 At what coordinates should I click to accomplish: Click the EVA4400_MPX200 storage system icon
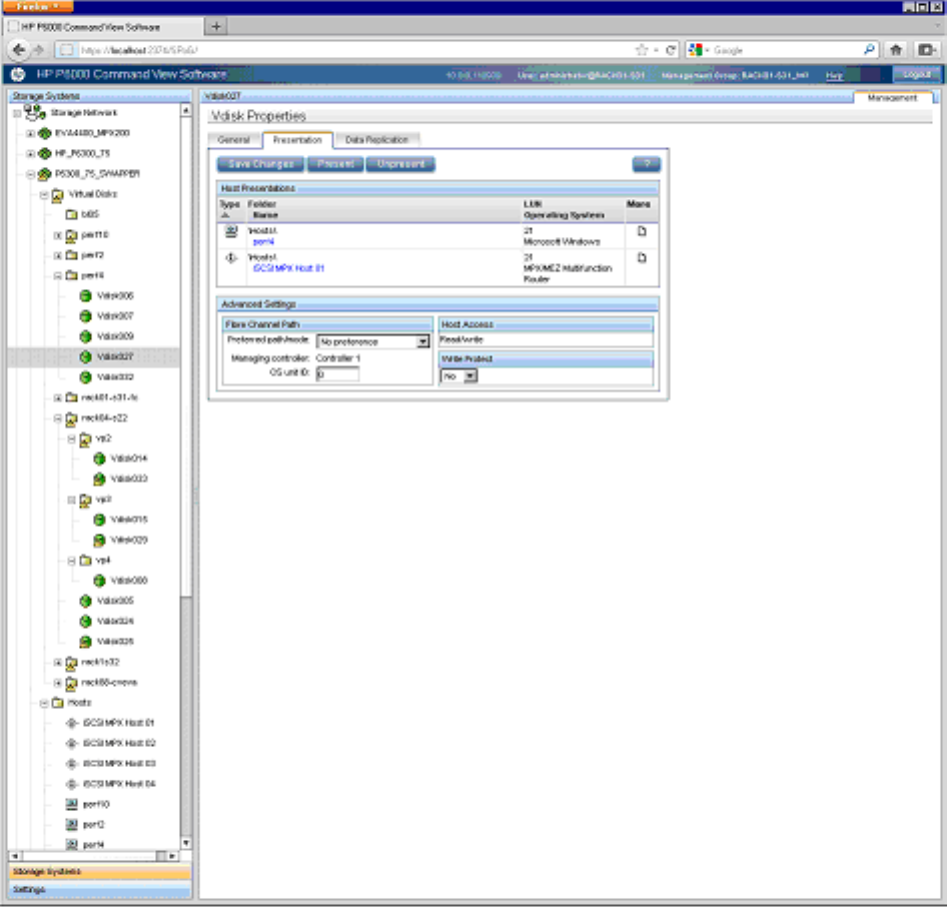pyautogui.click(x=44, y=133)
